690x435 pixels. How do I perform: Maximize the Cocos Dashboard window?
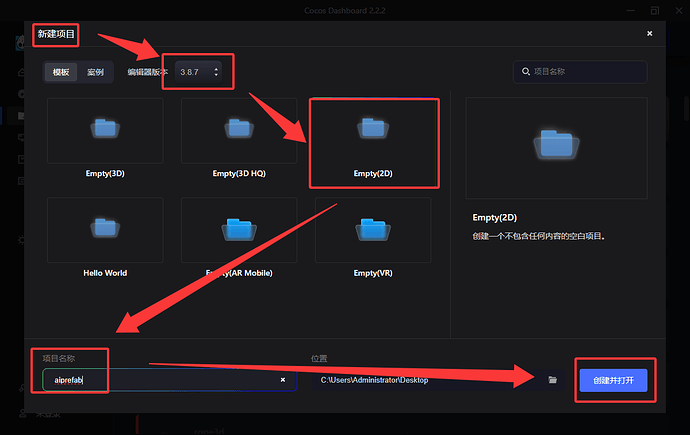655,11
